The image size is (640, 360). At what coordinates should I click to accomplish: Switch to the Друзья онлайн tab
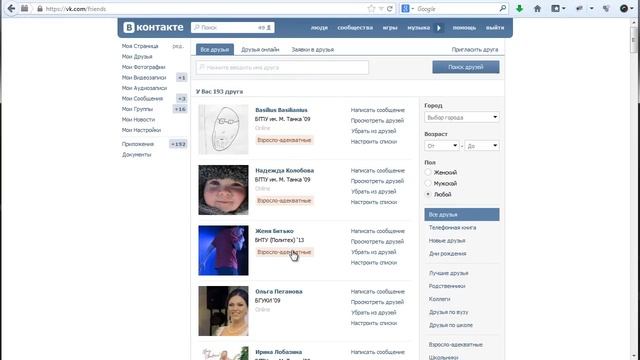click(260, 49)
